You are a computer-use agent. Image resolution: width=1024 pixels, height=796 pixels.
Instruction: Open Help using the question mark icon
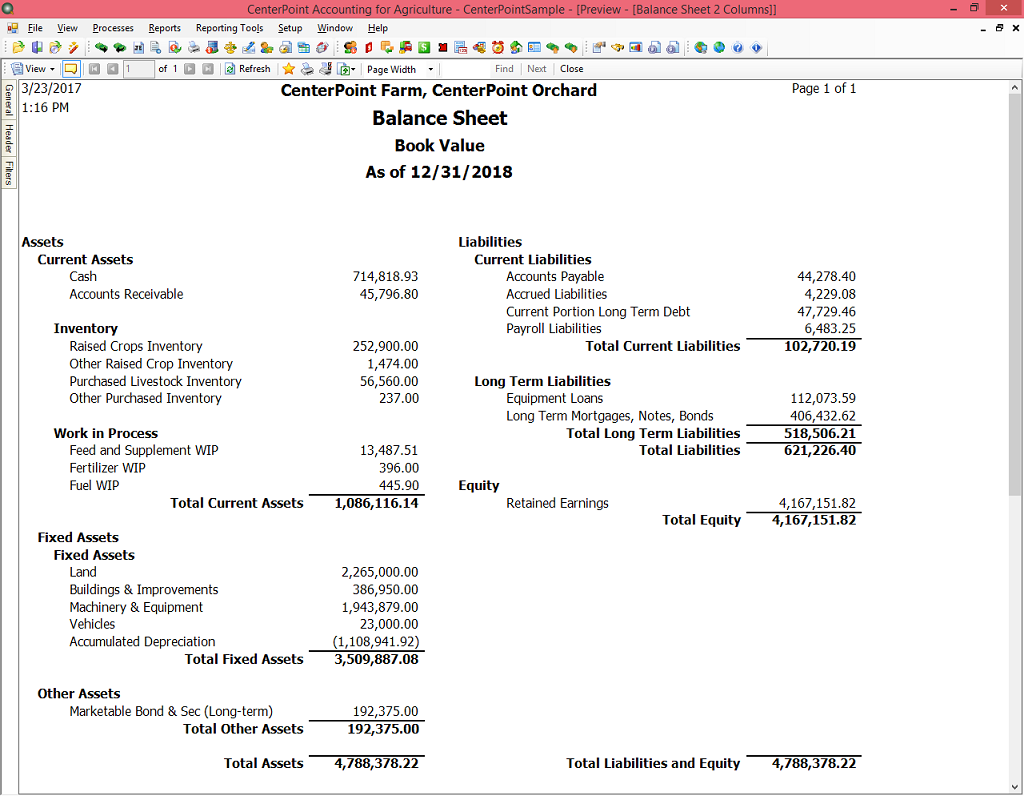click(735, 47)
